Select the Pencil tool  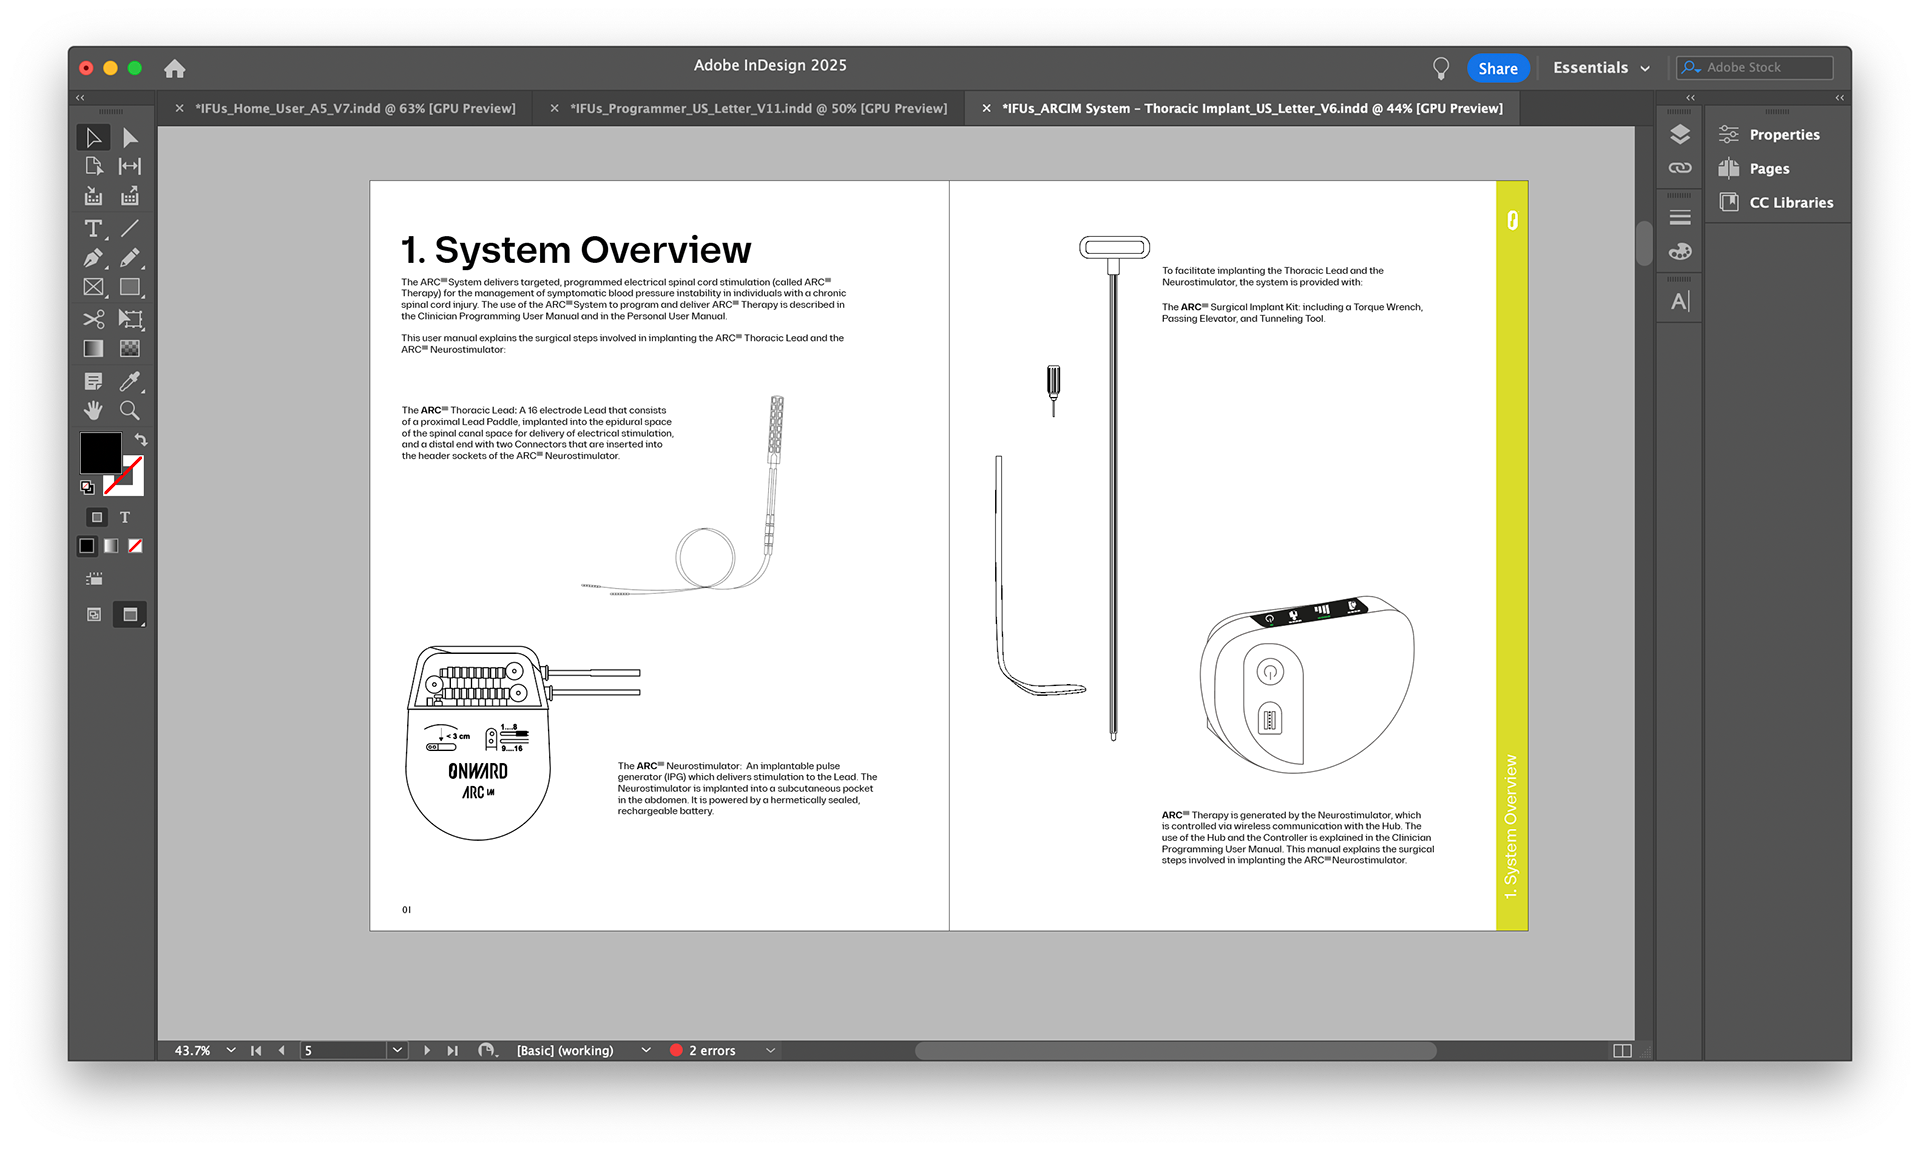[x=130, y=258]
